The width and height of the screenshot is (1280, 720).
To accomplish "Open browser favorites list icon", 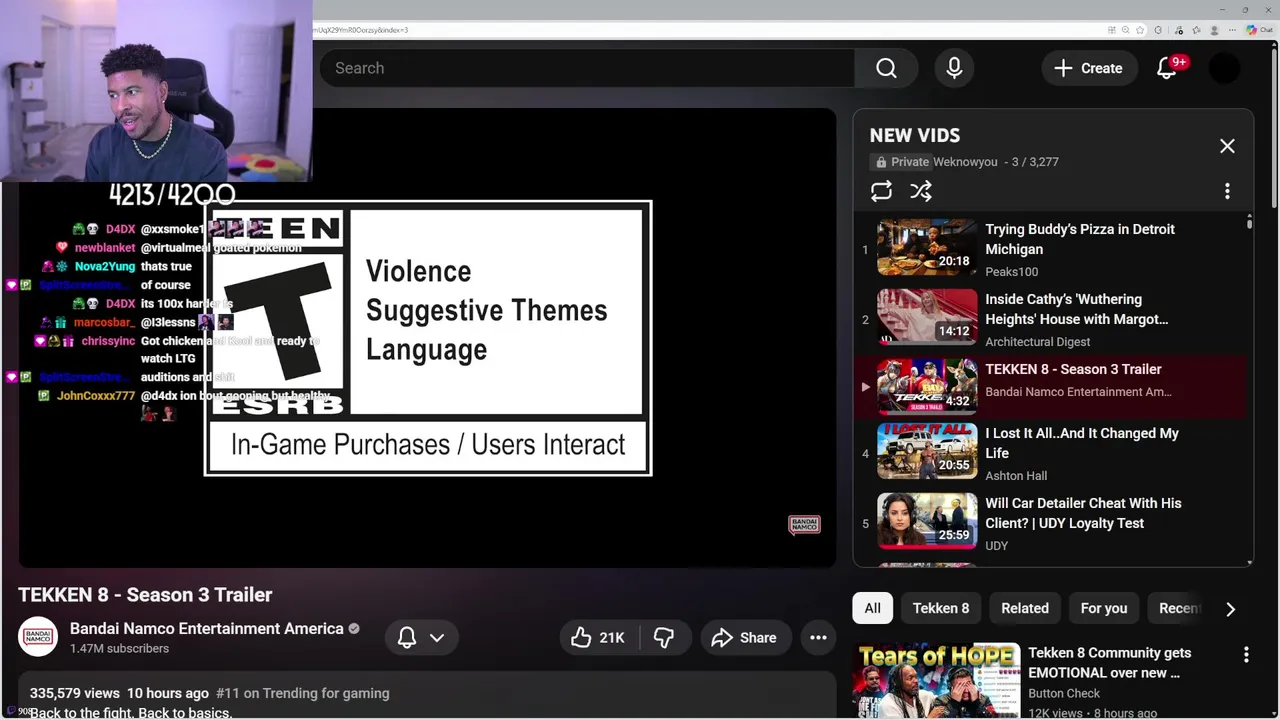I will [x=1196, y=30].
